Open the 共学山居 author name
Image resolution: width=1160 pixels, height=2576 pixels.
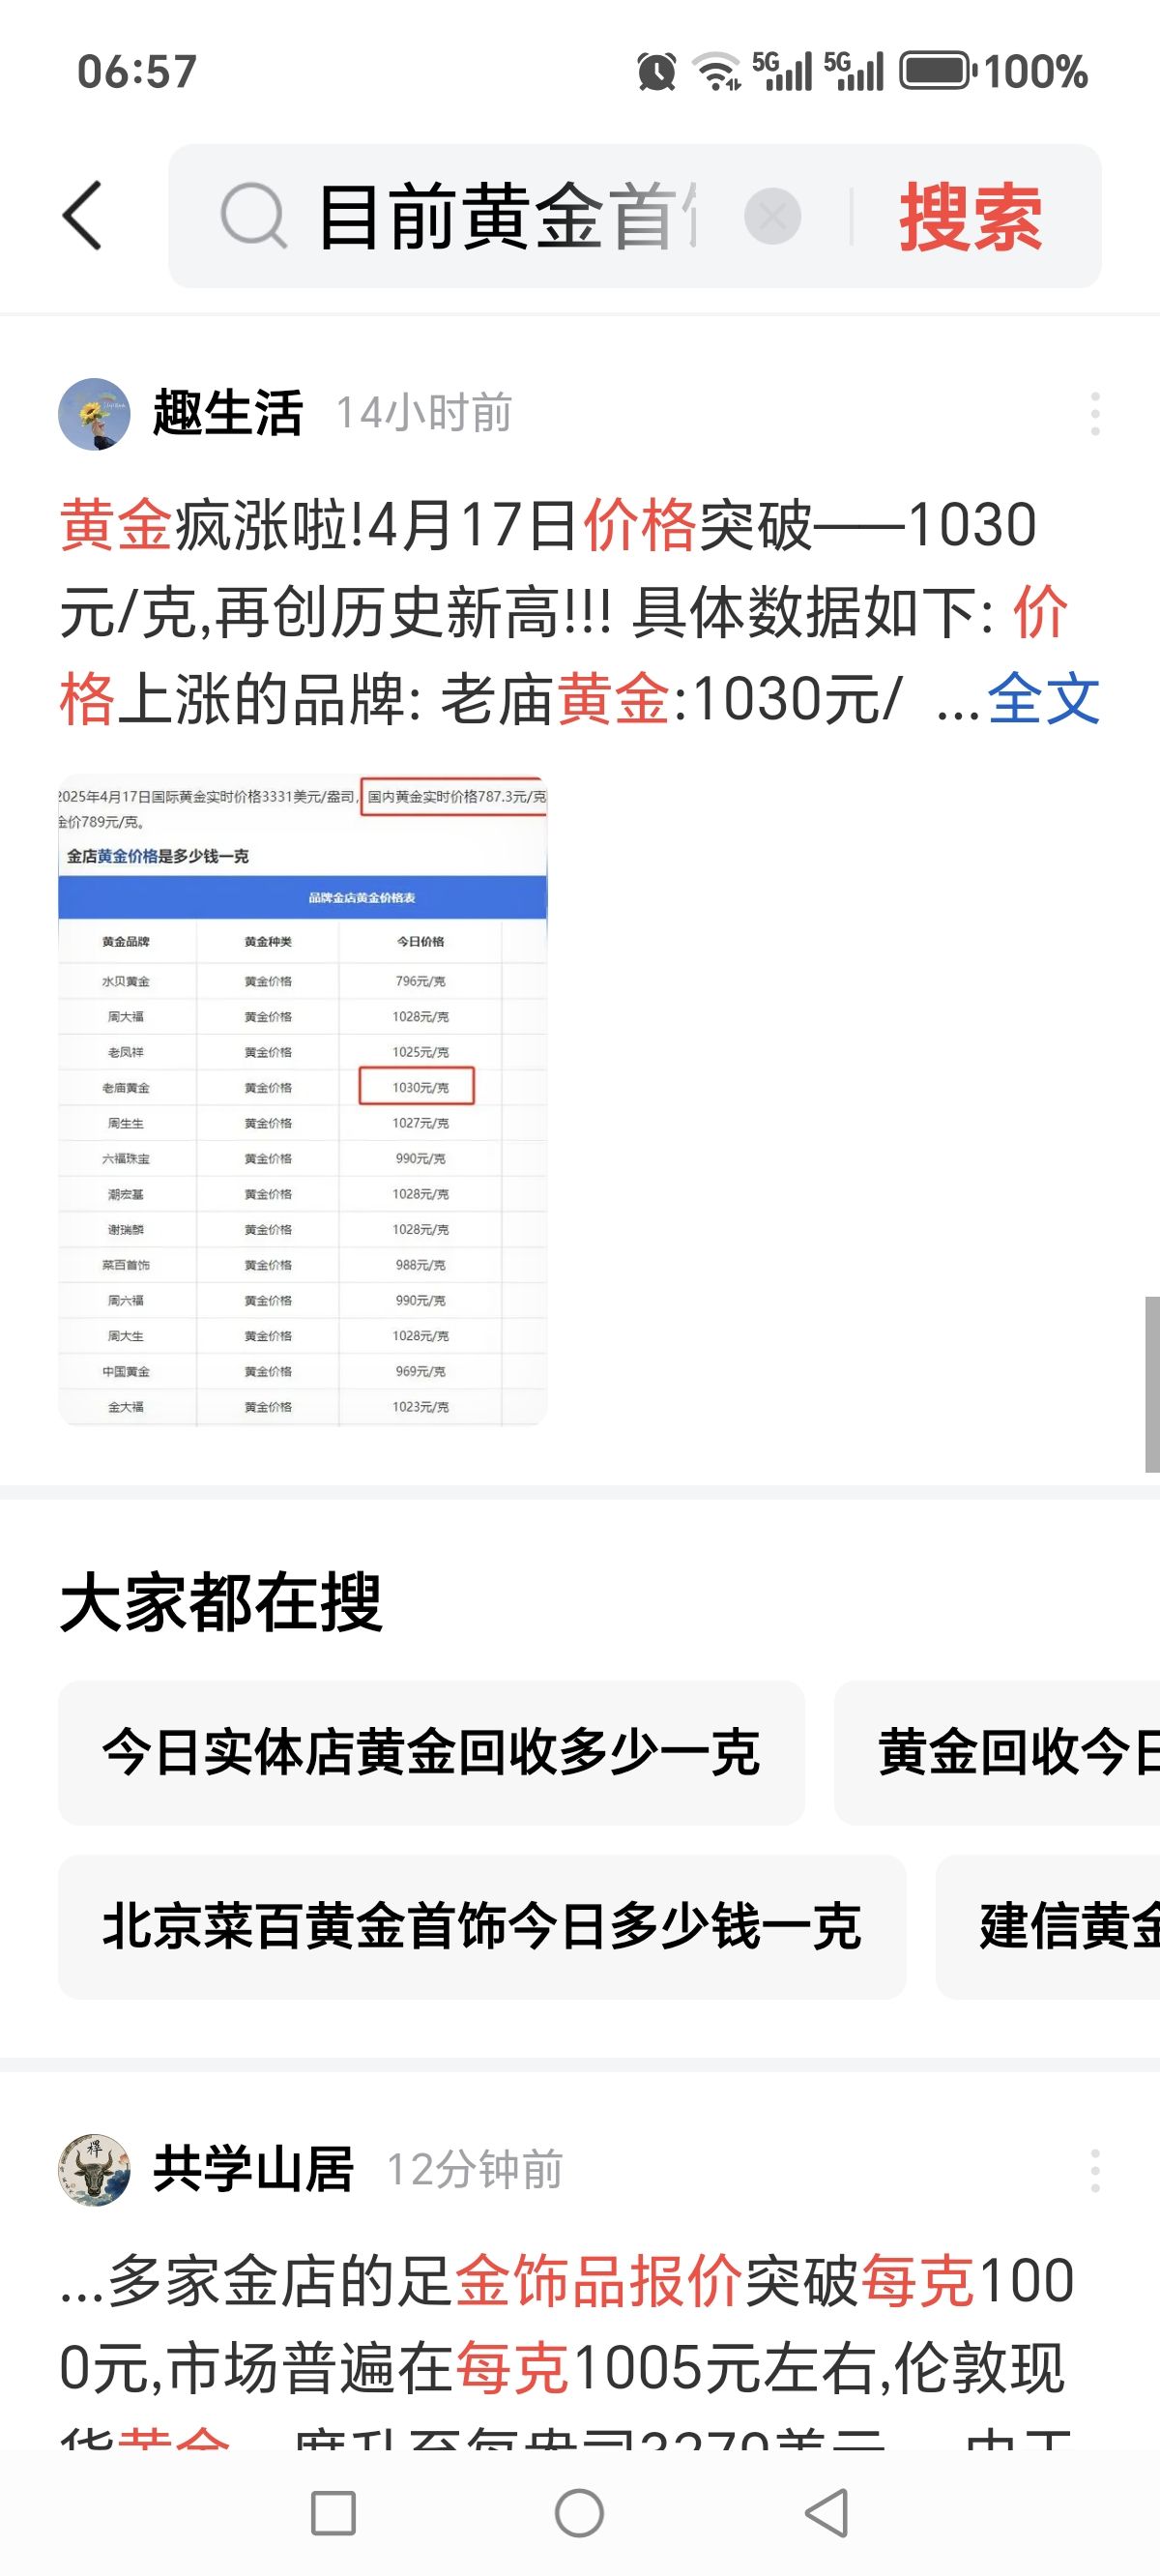(253, 2170)
